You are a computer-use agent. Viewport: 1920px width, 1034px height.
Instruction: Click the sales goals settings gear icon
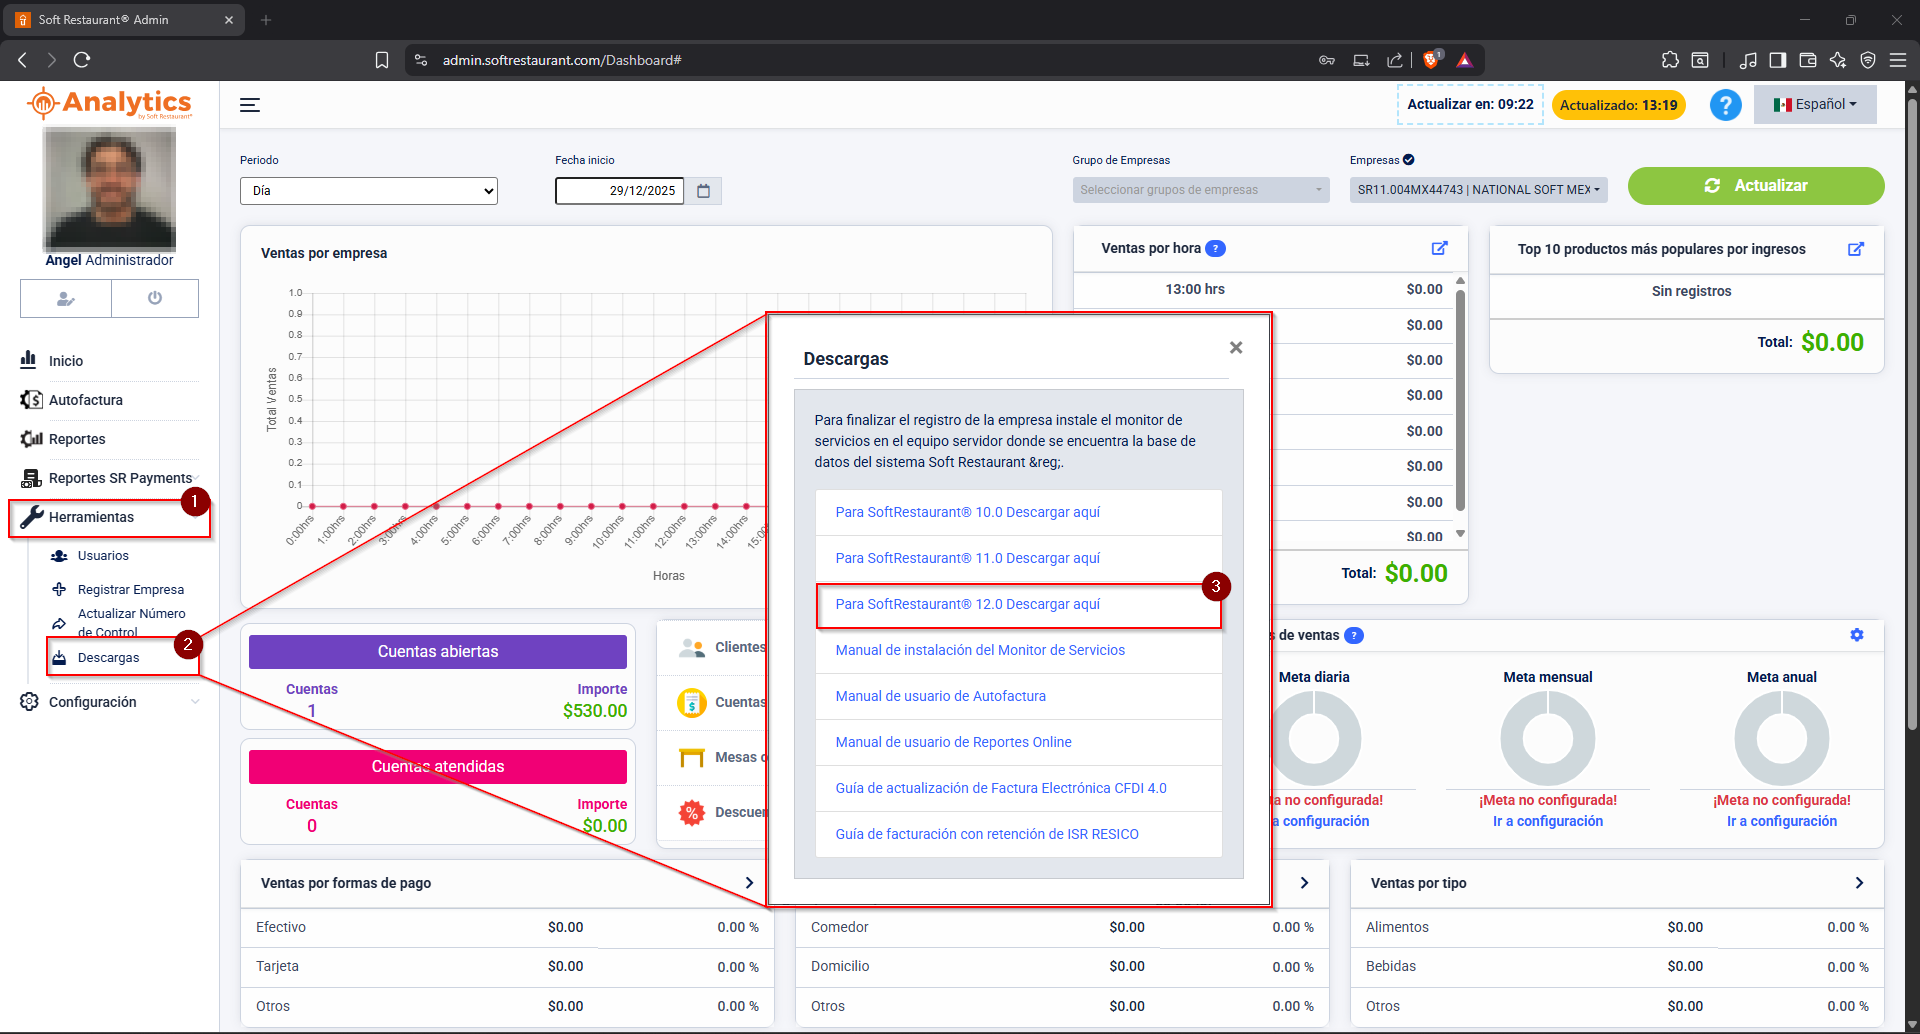pyautogui.click(x=1857, y=635)
